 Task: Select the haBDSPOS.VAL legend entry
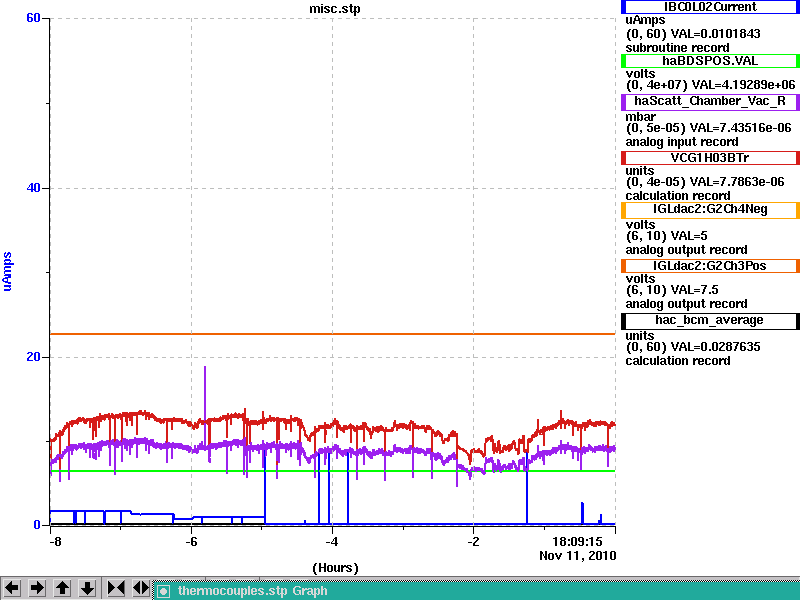(710, 61)
